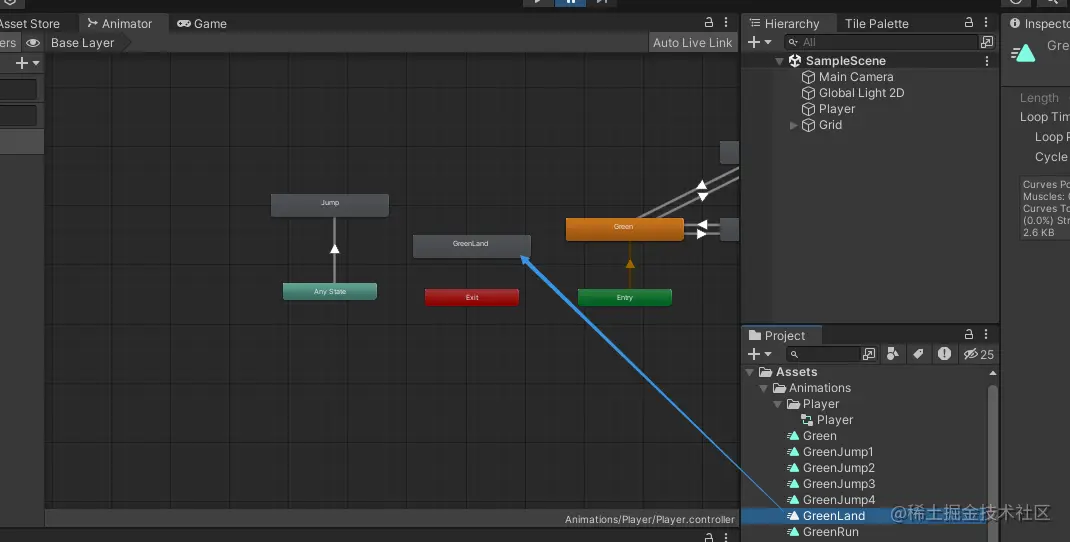Select the Any State to Jump transition arrow

coord(334,249)
